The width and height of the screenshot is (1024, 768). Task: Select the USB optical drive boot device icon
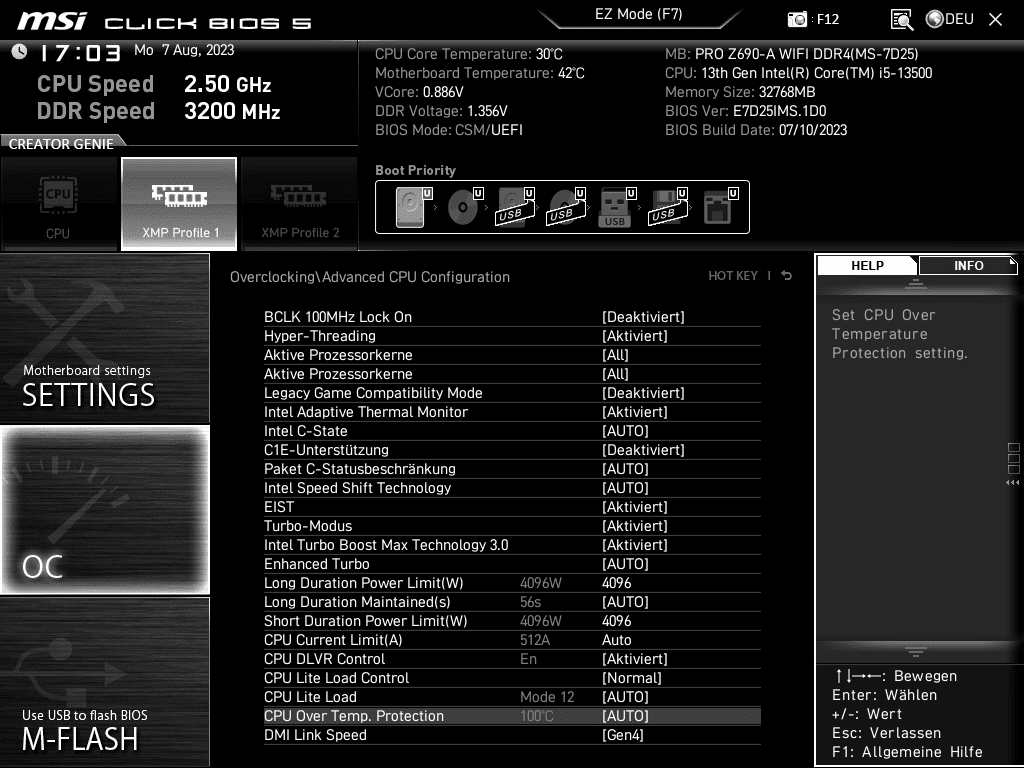click(567, 207)
